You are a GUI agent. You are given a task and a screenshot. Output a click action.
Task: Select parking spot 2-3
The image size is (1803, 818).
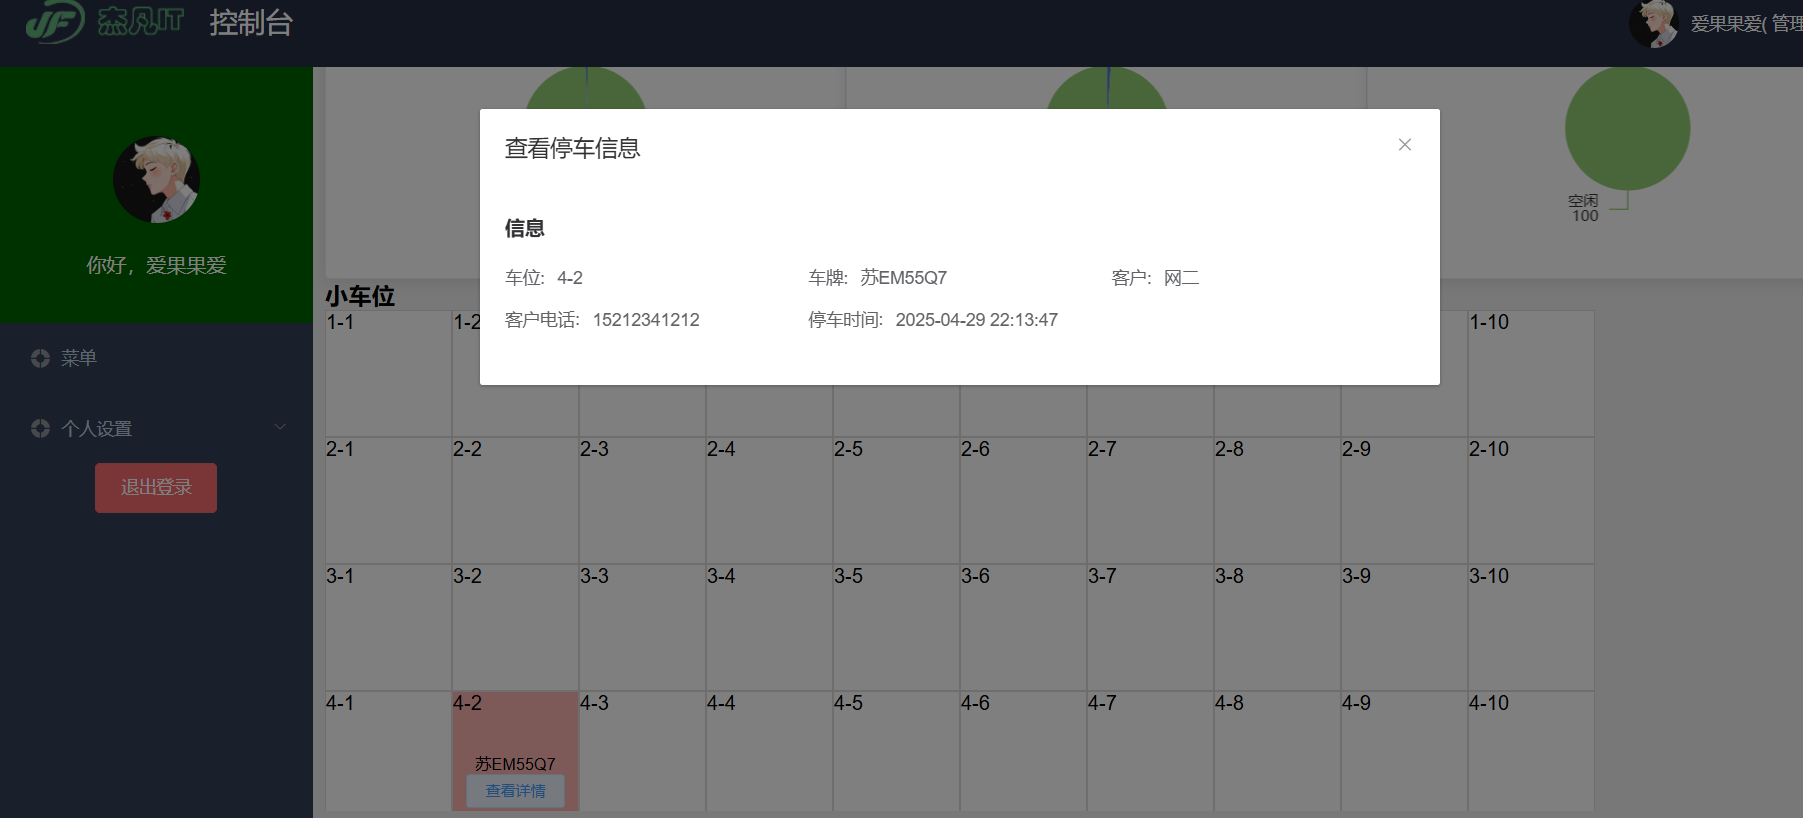[642, 500]
